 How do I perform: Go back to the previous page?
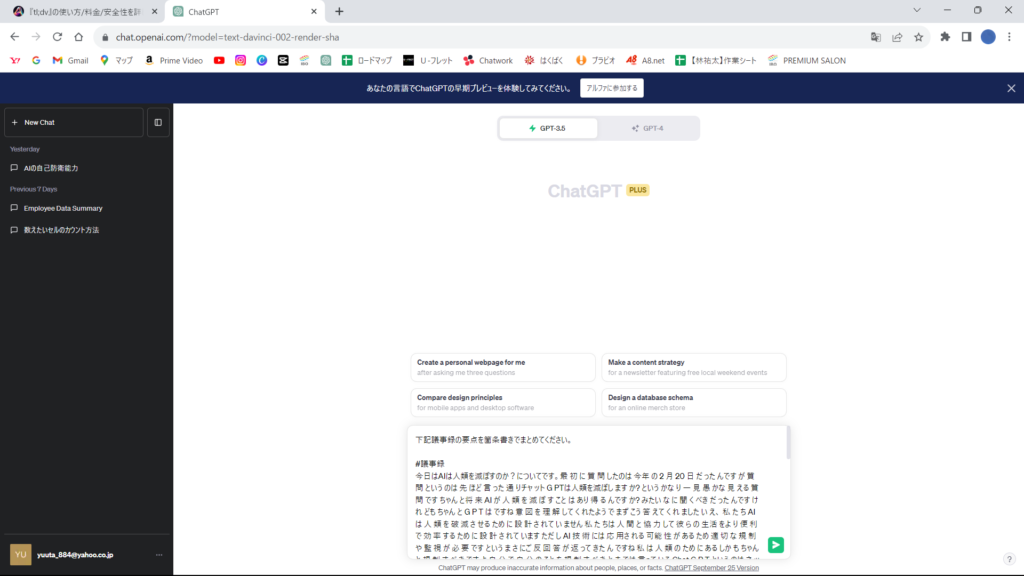(x=14, y=37)
